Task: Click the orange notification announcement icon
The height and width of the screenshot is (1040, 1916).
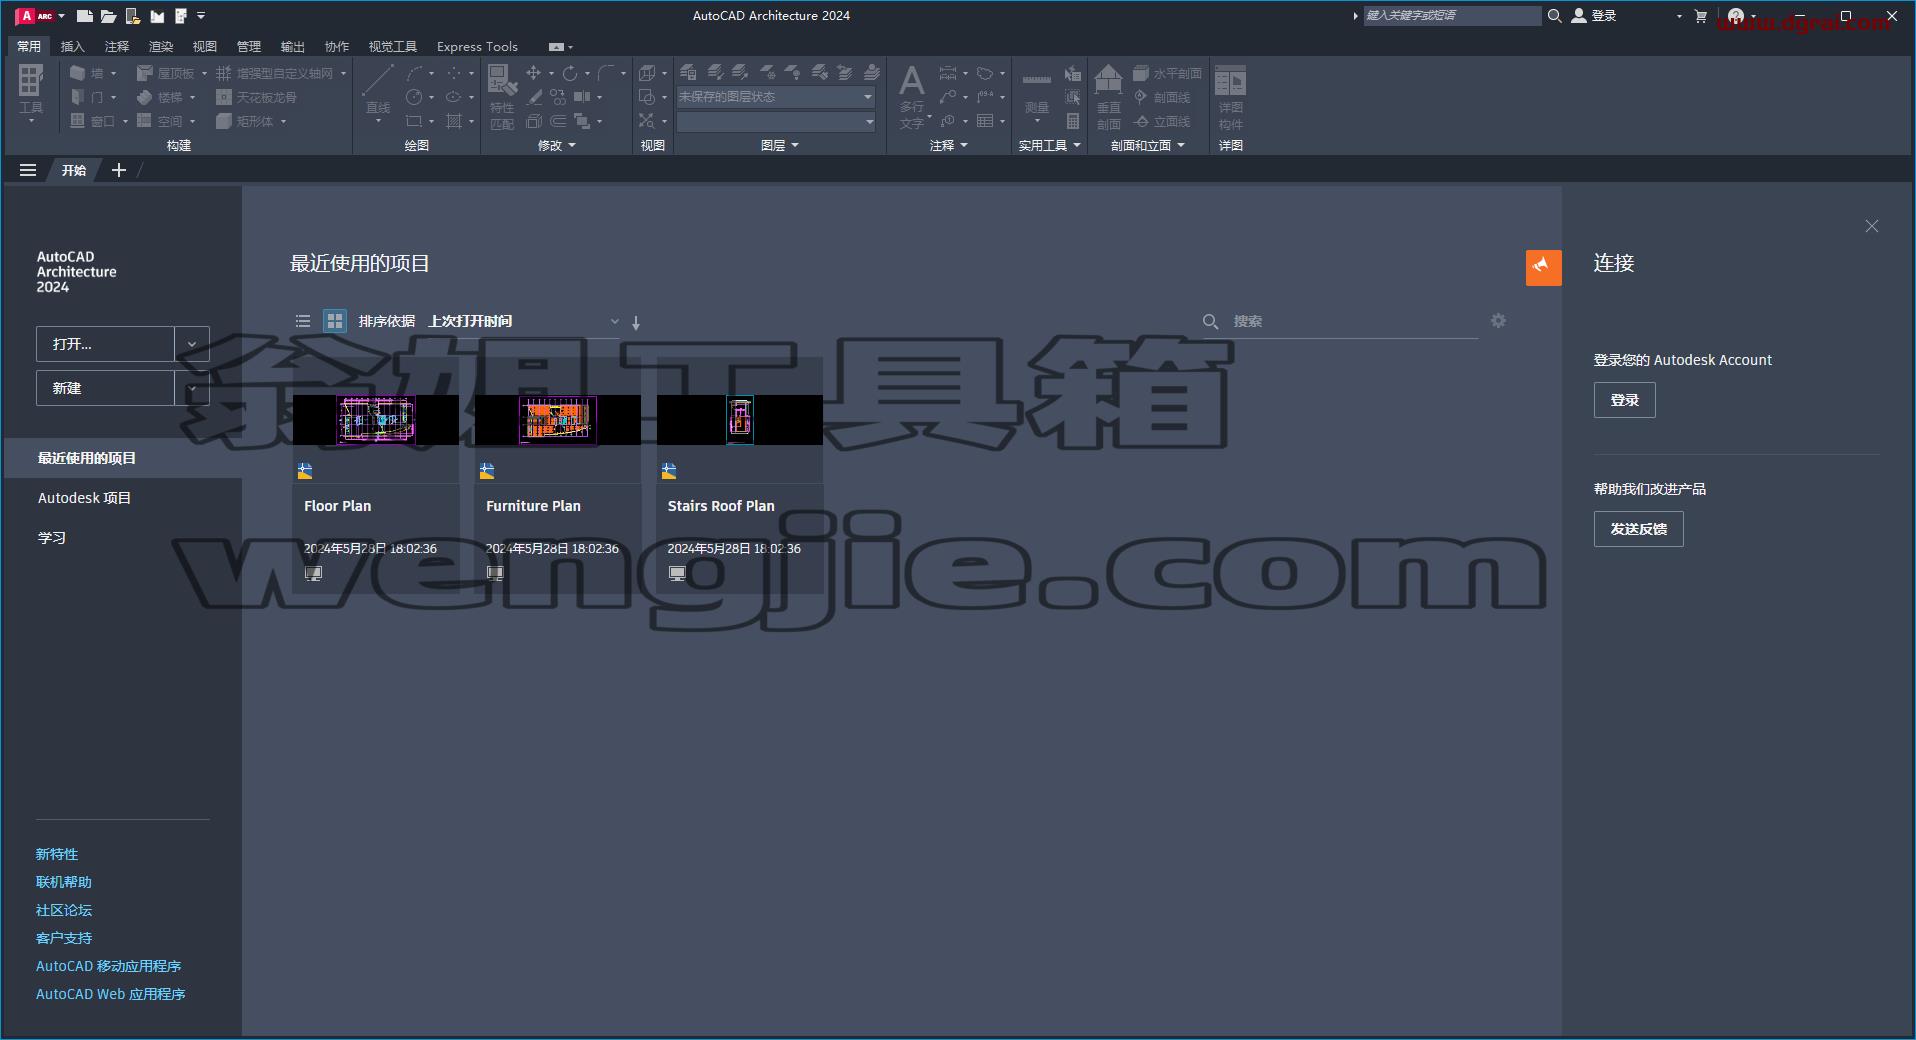Action: click(x=1543, y=267)
